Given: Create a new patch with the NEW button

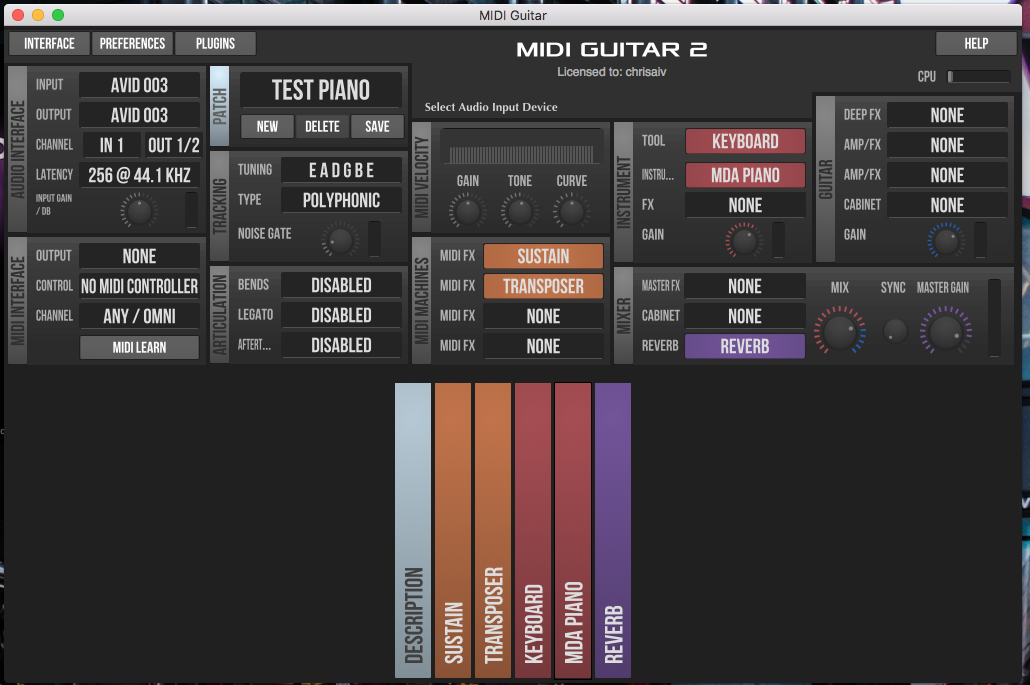Looking at the screenshot, I should (266, 126).
